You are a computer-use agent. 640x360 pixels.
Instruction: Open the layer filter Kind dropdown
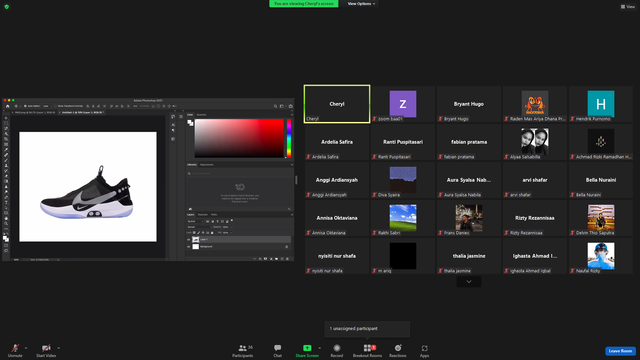[x=196, y=221]
